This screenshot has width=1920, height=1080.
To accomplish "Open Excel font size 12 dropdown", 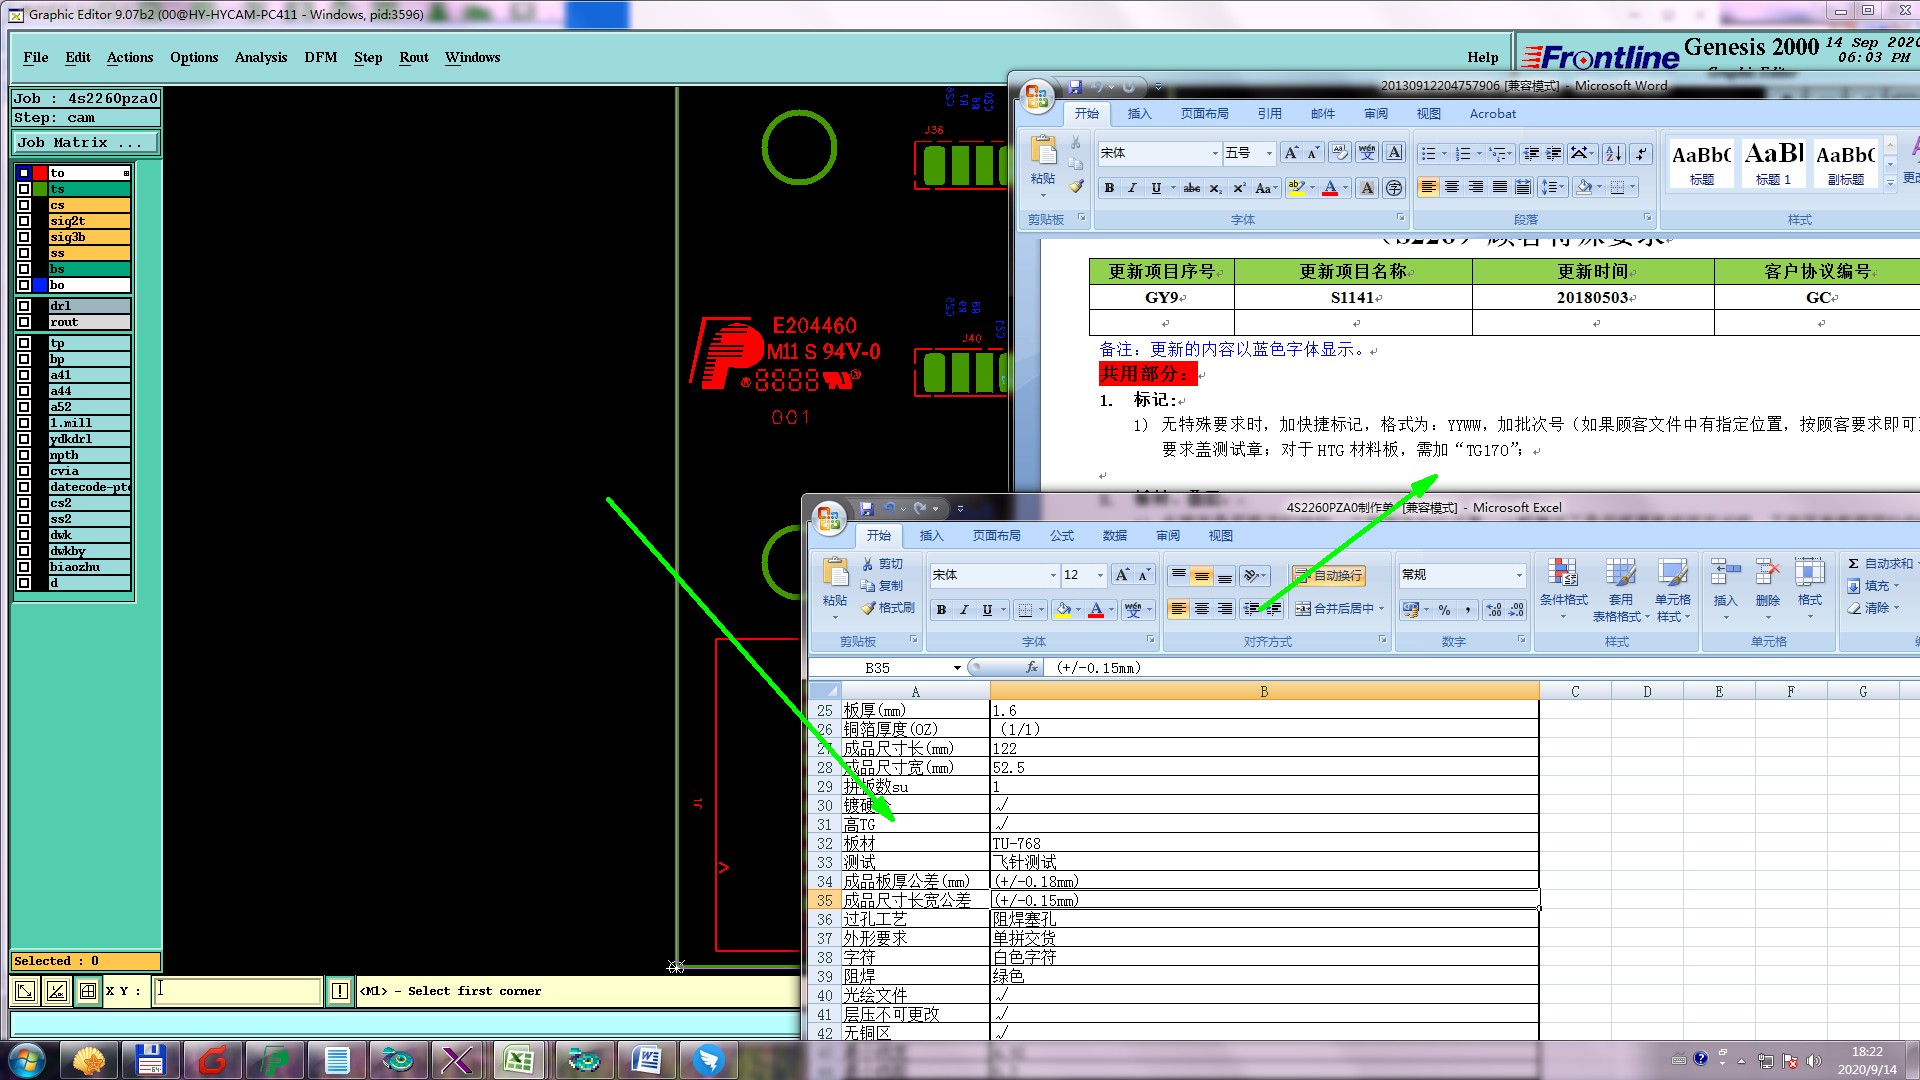I will point(1100,575).
